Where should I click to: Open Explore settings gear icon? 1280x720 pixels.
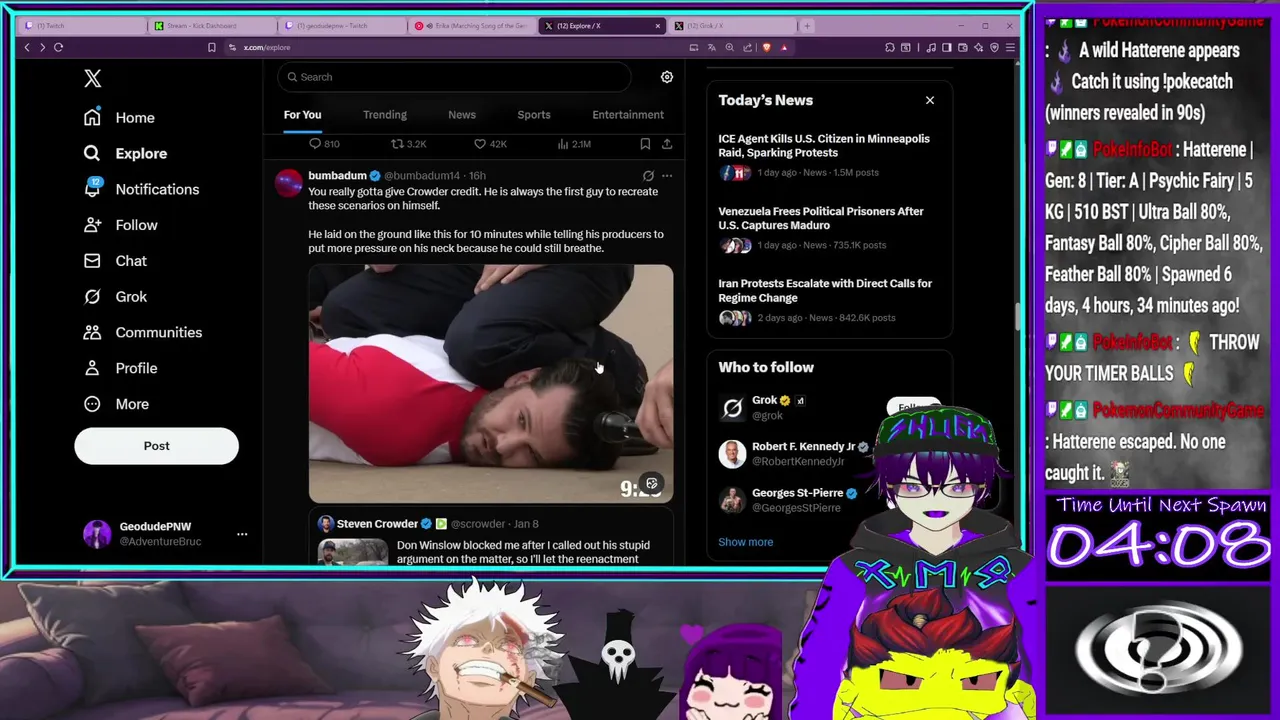pos(667,77)
